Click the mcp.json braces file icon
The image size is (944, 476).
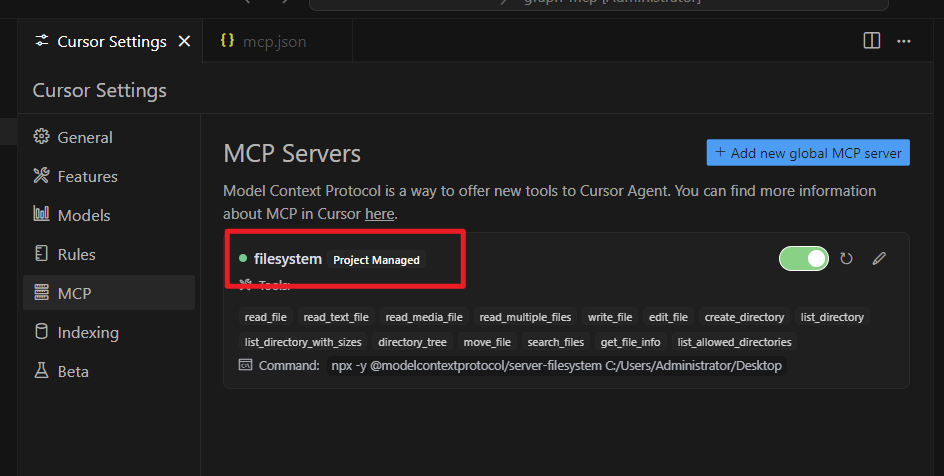coord(227,40)
